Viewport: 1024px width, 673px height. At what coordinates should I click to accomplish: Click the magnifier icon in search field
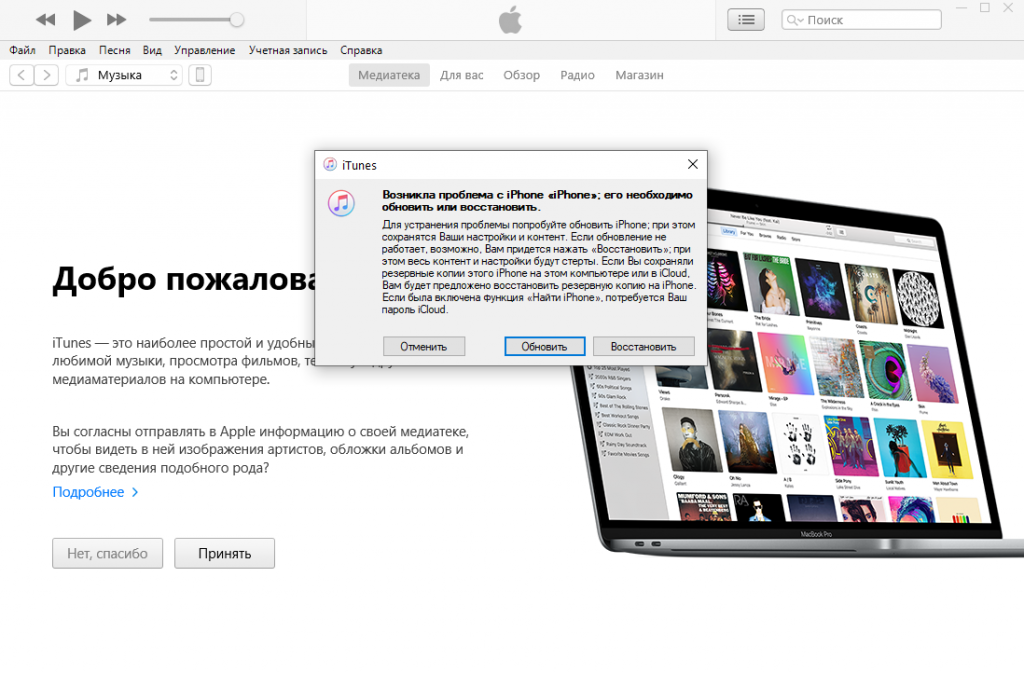(793, 20)
